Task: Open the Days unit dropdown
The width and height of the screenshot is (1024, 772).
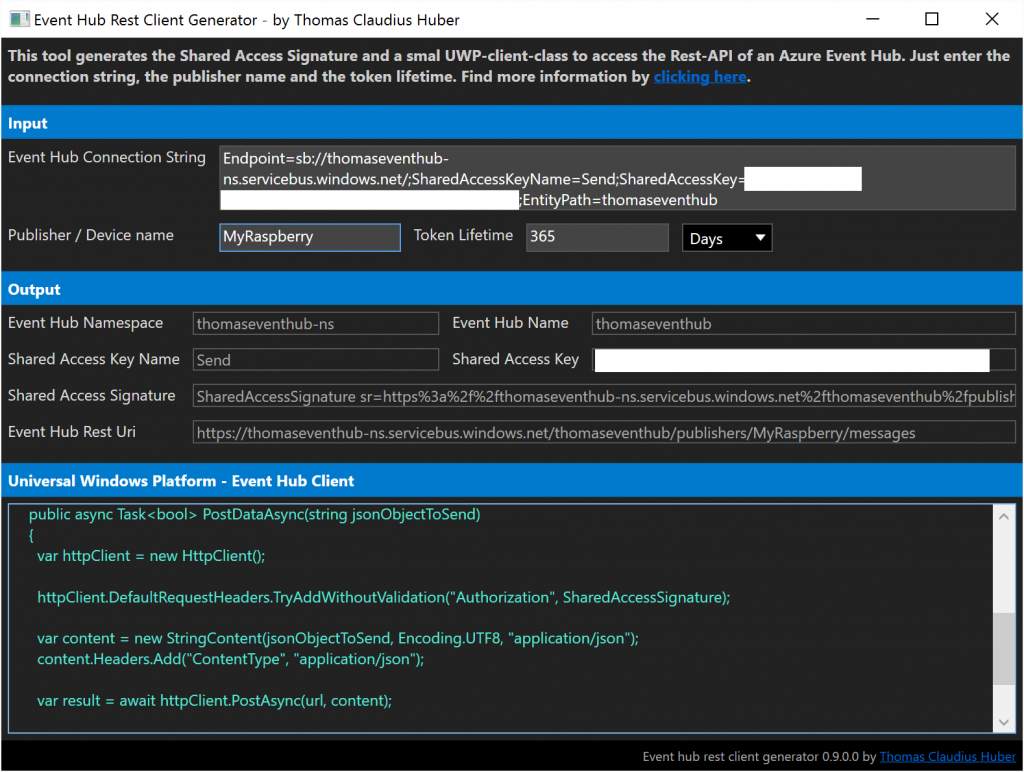Action: pyautogui.click(x=727, y=237)
